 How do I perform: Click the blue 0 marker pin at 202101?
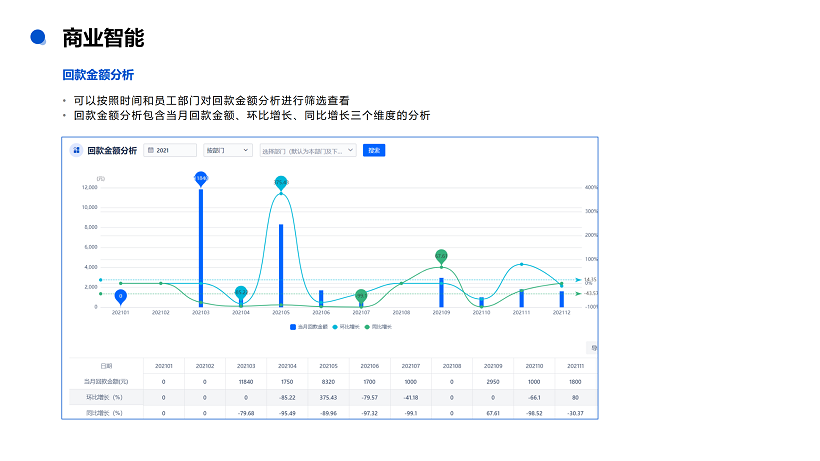pyautogui.click(x=121, y=296)
